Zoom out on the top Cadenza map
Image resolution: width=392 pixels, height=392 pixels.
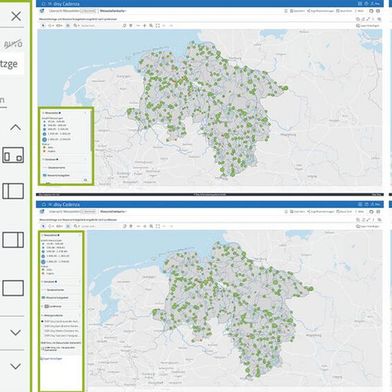[x=138, y=25]
